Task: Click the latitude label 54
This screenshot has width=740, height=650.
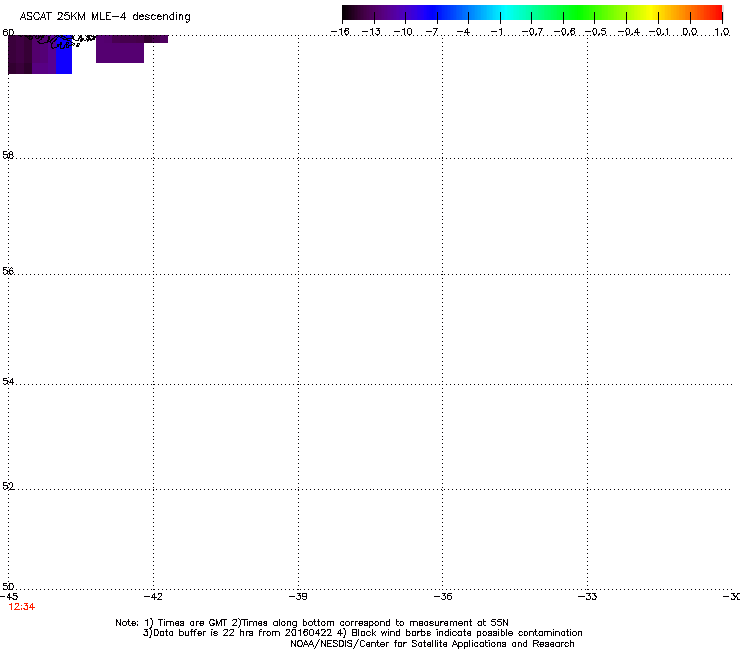Action: click(x=8, y=381)
